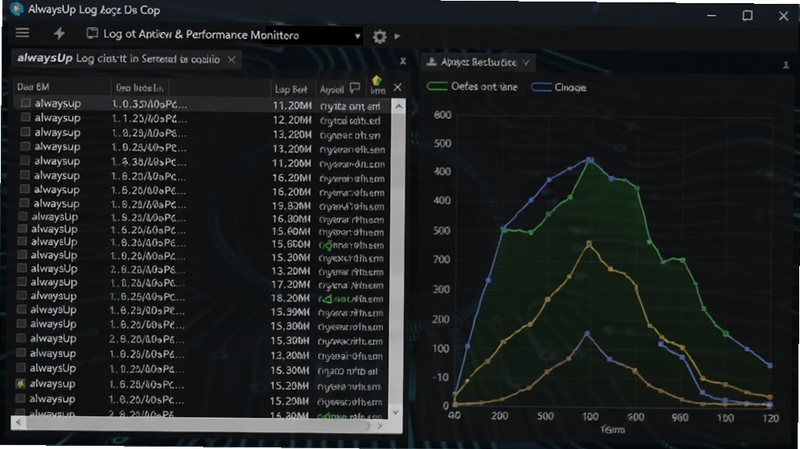Tick the checkbox in the 15.90M row
This screenshot has height=449, width=800.
tap(21, 309)
